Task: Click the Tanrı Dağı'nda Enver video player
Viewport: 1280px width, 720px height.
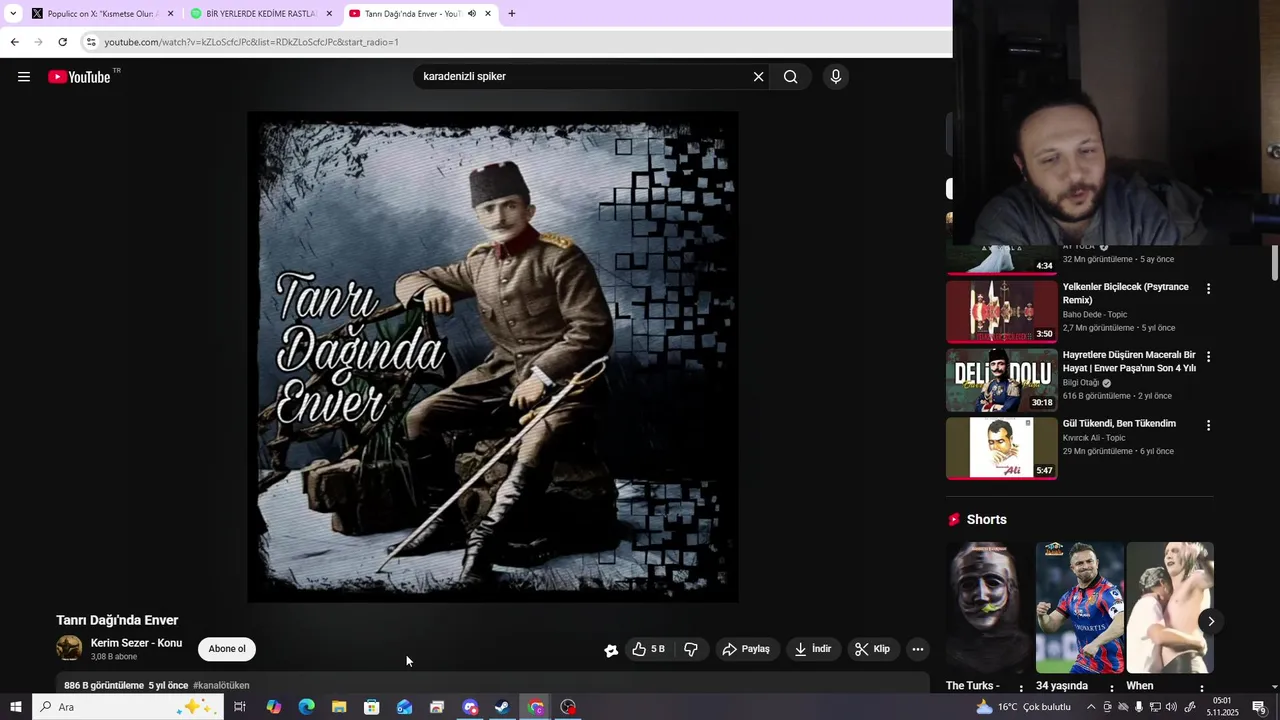Action: click(x=493, y=356)
